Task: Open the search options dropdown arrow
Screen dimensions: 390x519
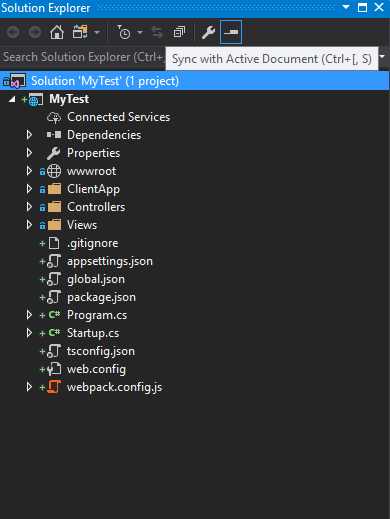Action: 382,57
